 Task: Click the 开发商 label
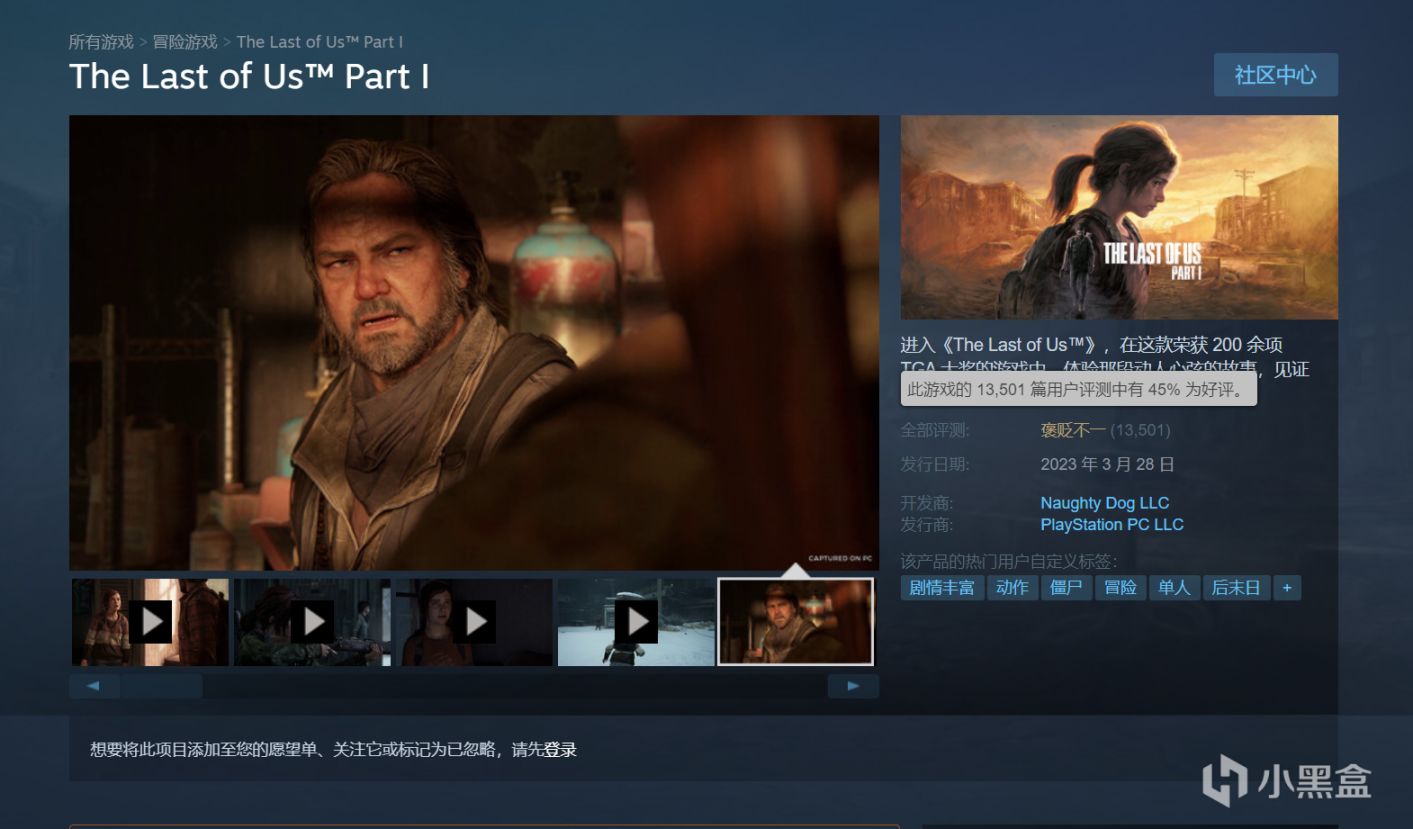coord(927,503)
